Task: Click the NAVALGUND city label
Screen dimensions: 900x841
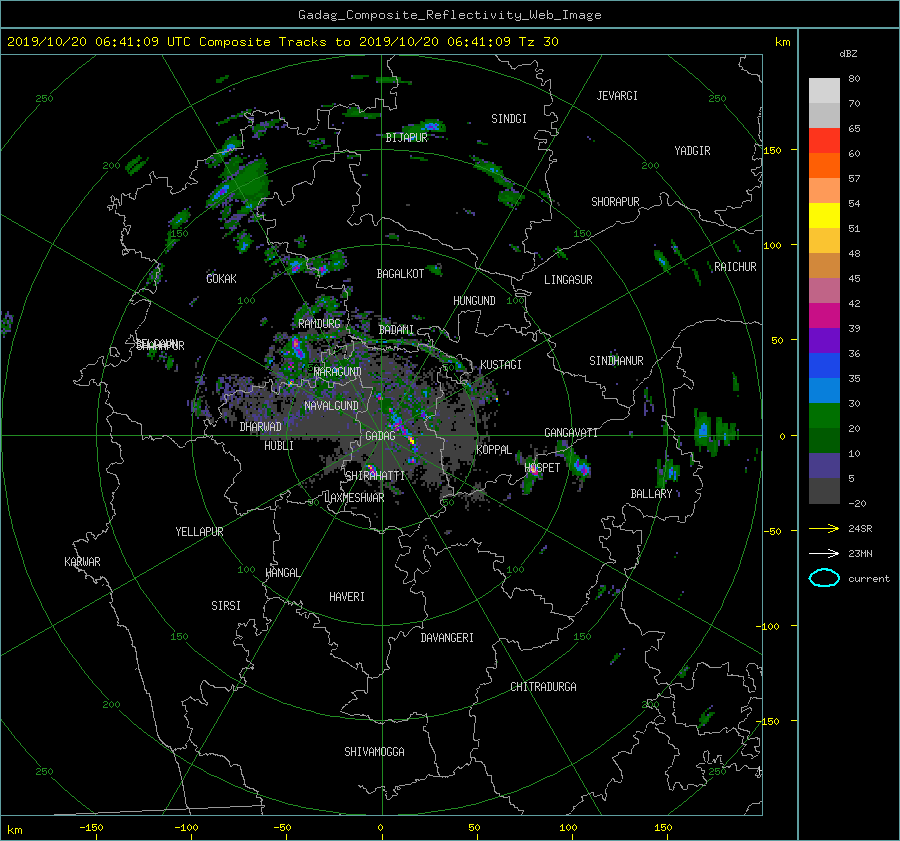Action: pos(331,406)
